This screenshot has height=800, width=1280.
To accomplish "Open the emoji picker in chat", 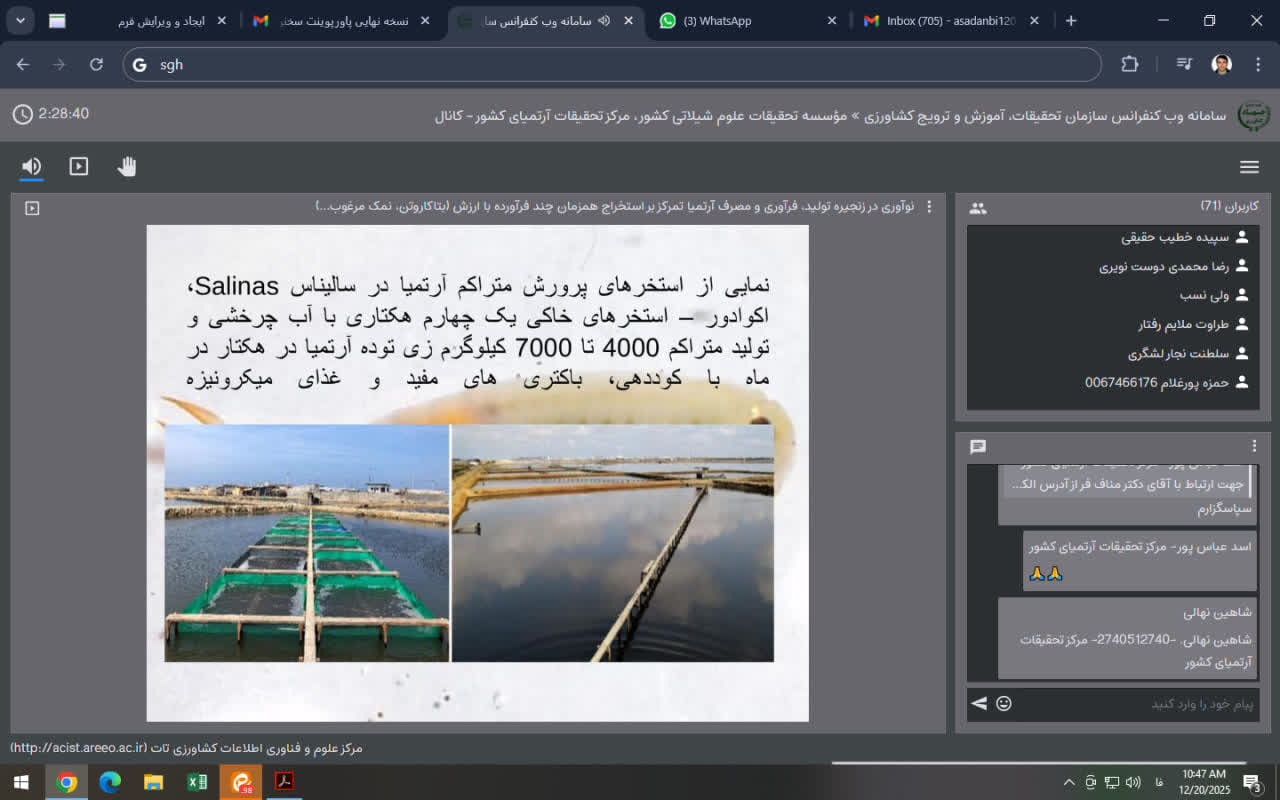I will pyautogui.click(x=1004, y=703).
